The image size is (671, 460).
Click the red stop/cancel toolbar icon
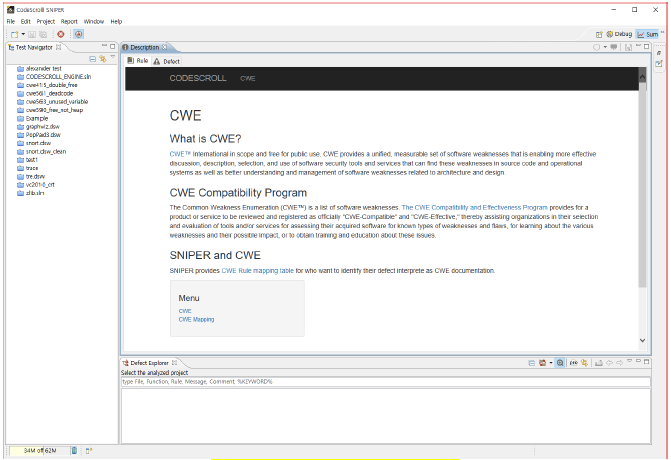[x=61, y=34]
